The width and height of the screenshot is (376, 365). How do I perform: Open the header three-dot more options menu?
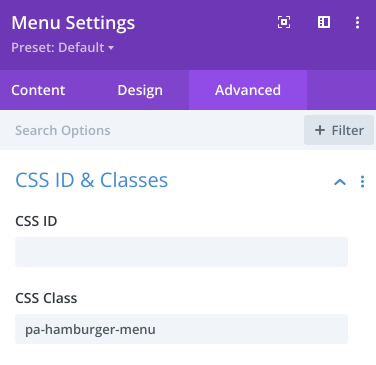[357, 22]
